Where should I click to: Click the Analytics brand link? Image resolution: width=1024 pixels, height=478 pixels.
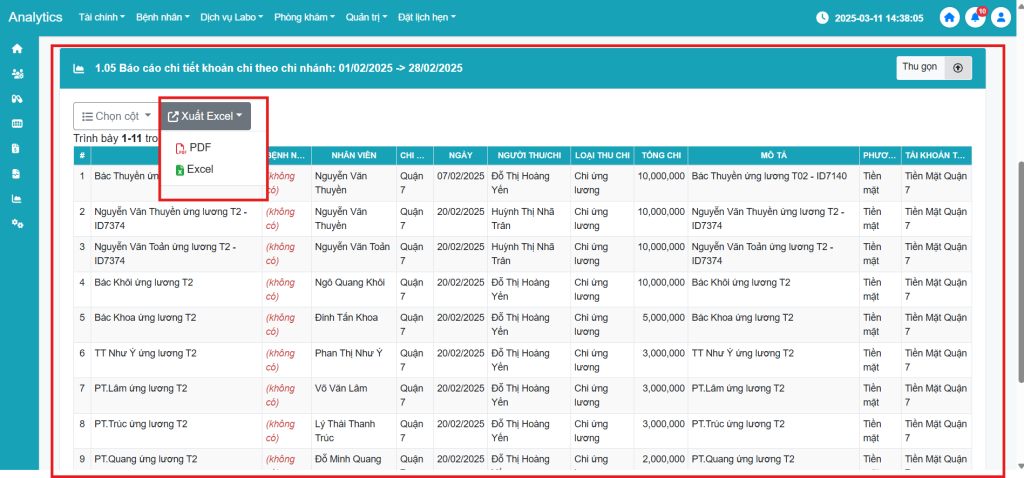35,18
